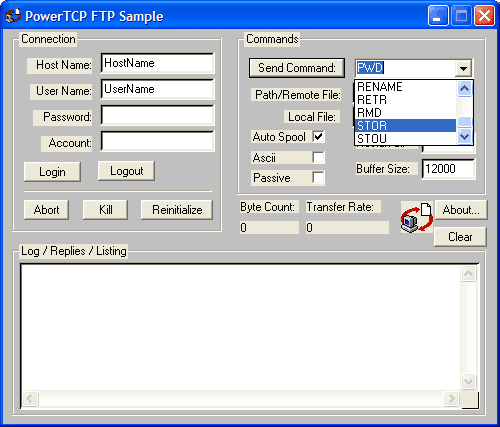500x427 pixels.
Task: Click the log area horizontal scroll right arrow
Action: 452,398
